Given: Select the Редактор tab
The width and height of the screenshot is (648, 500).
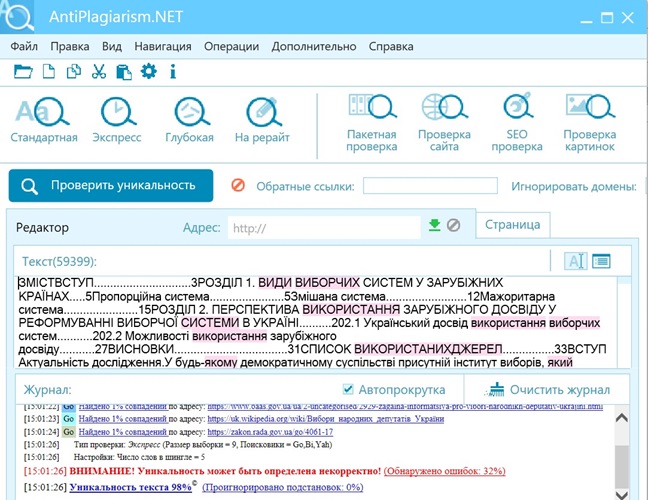Looking at the screenshot, I should click(42, 228).
